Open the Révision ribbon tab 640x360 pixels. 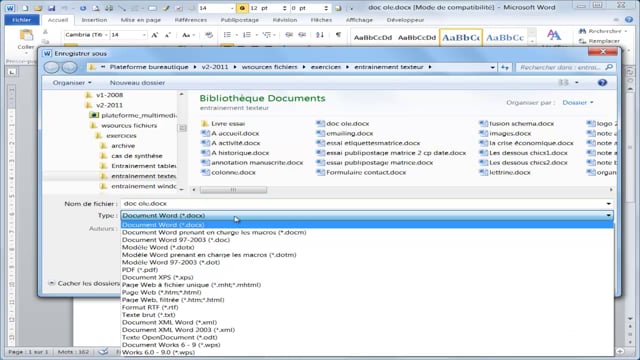[285, 20]
